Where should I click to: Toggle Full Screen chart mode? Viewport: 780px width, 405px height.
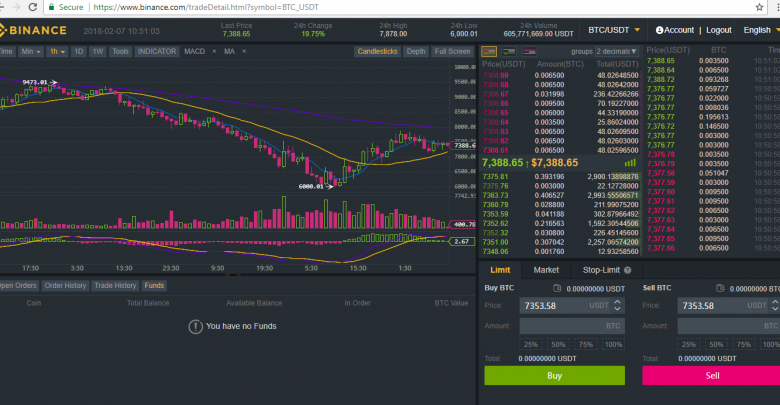coord(452,51)
